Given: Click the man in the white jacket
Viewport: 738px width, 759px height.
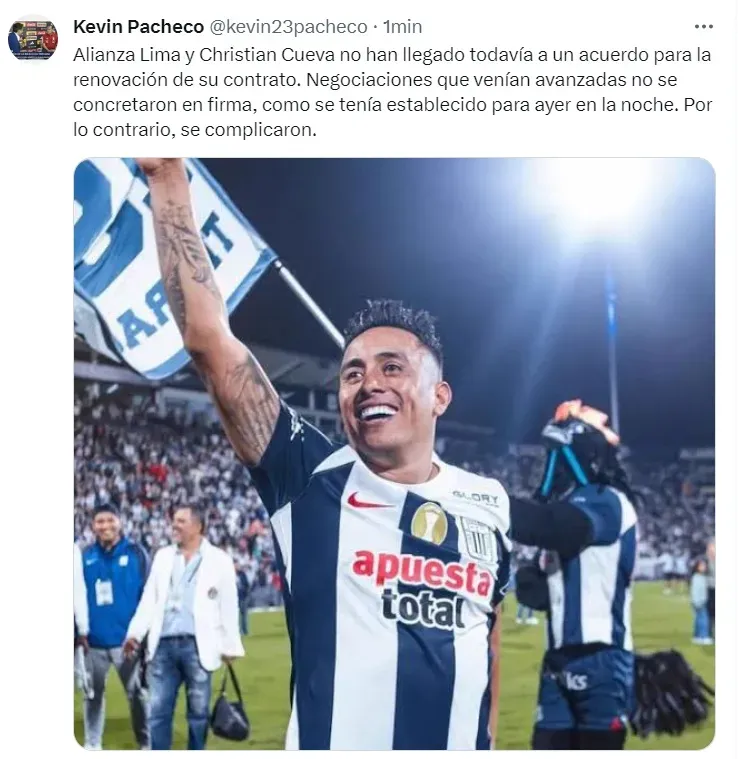Looking at the screenshot, I should [x=185, y=622].
